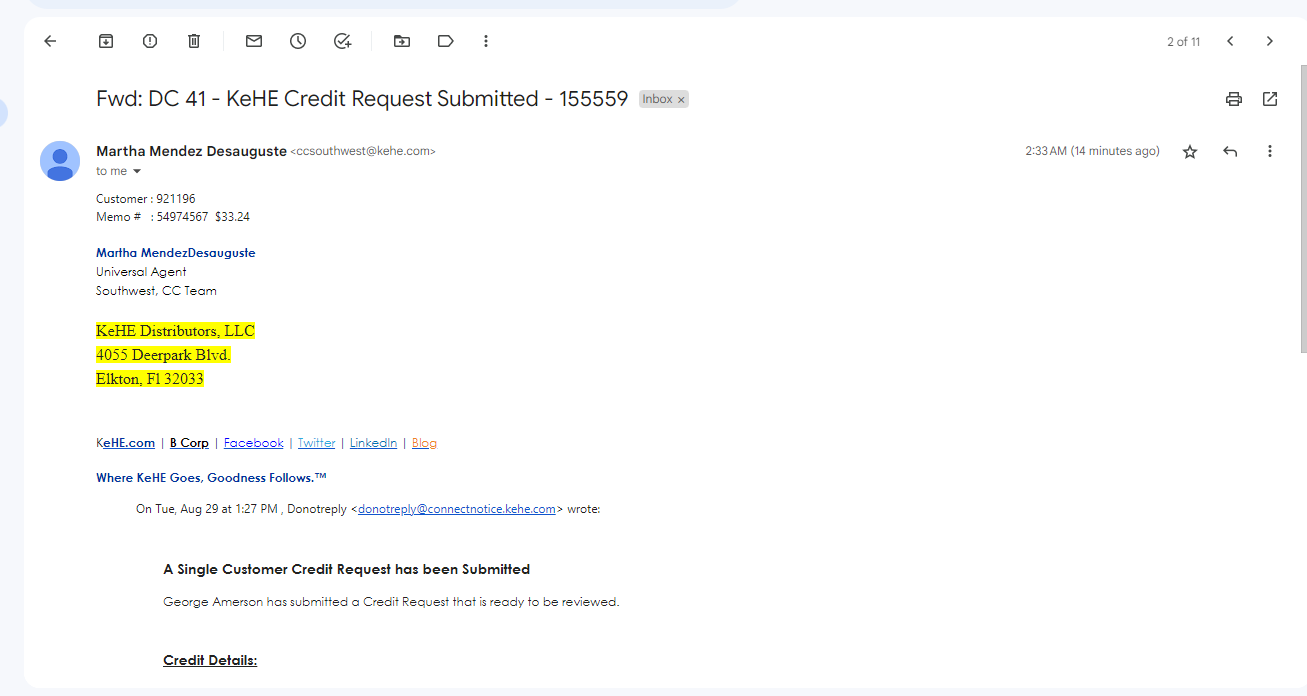Click 'Elkton, Fl 32033' text
1307x696 pixels.
click(150, 379)
